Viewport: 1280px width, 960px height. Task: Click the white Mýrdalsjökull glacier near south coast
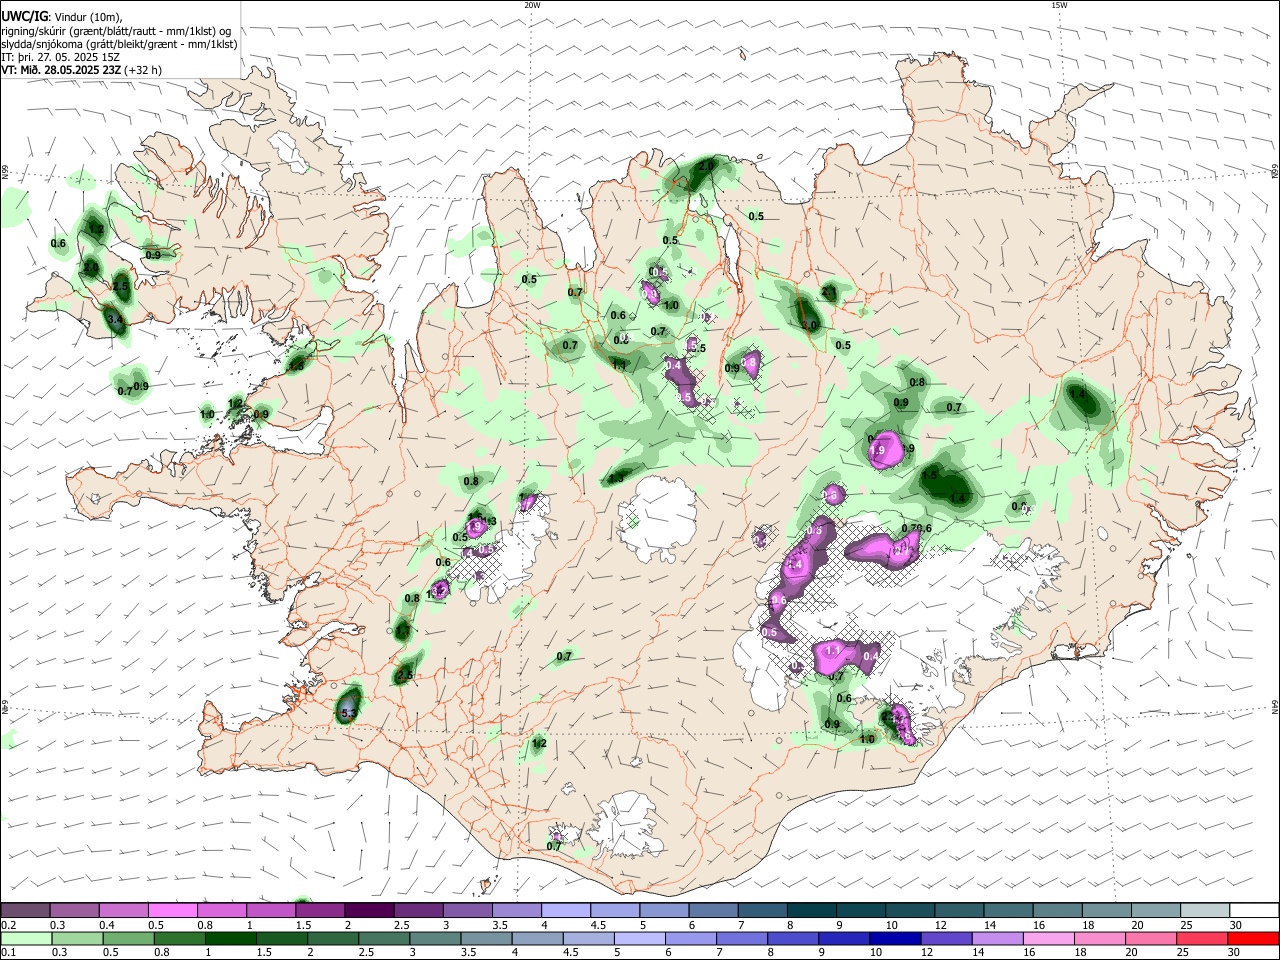pyautogui.click(x=626, y=824)
